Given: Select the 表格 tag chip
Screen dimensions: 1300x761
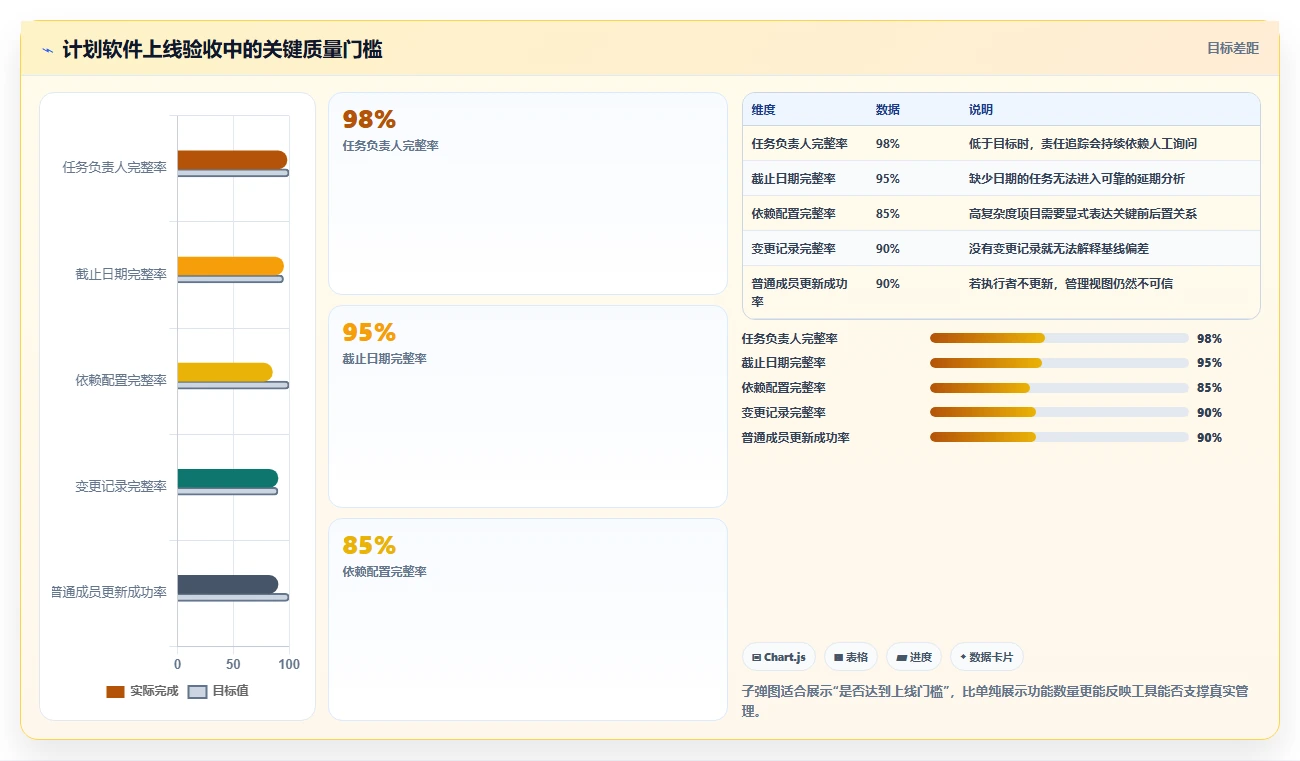Looking at the screenshot, I should click(851, 657).
